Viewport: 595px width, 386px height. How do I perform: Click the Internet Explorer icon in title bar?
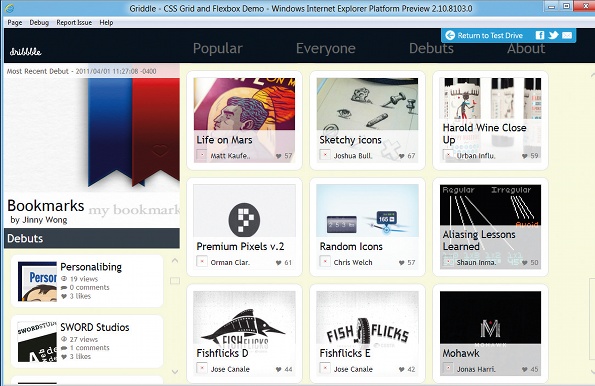(9, 8)
